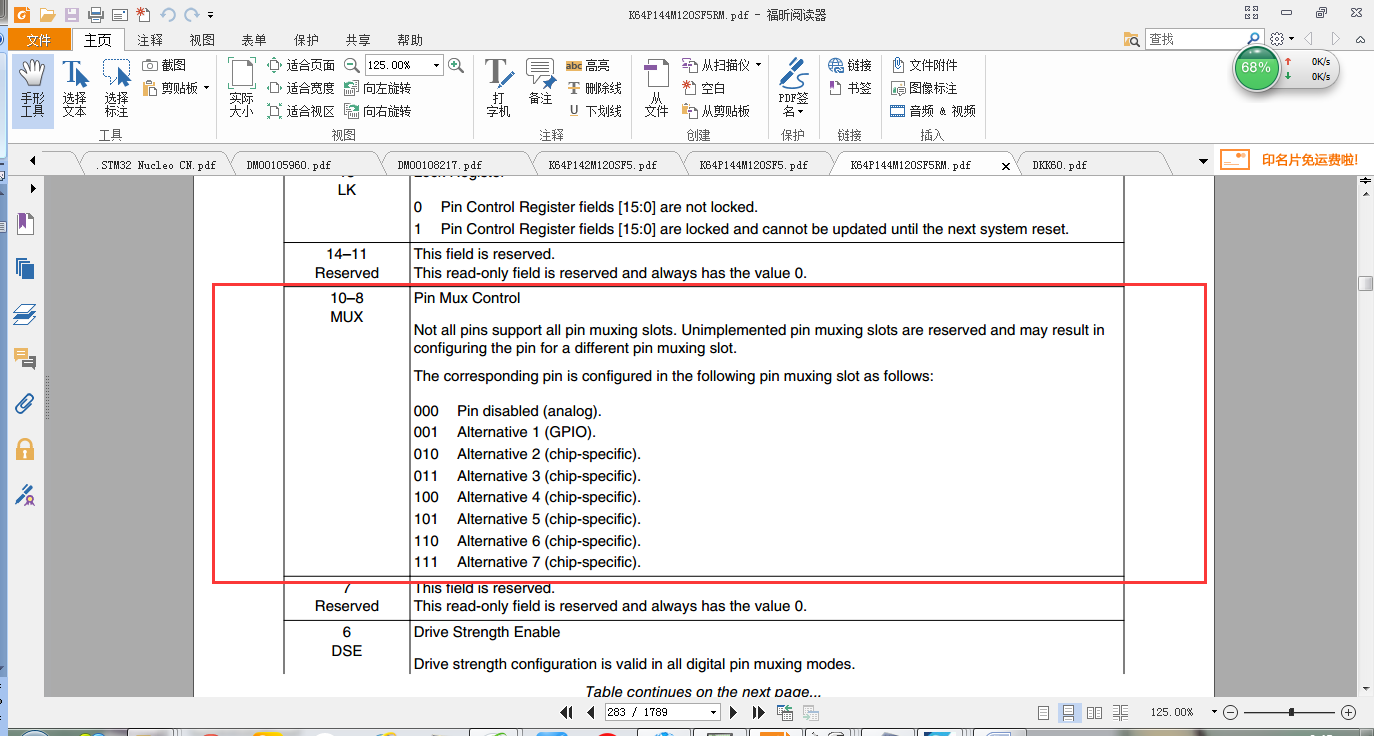Activate the Select Text tool (选择文本)

(x=74, y=88)
